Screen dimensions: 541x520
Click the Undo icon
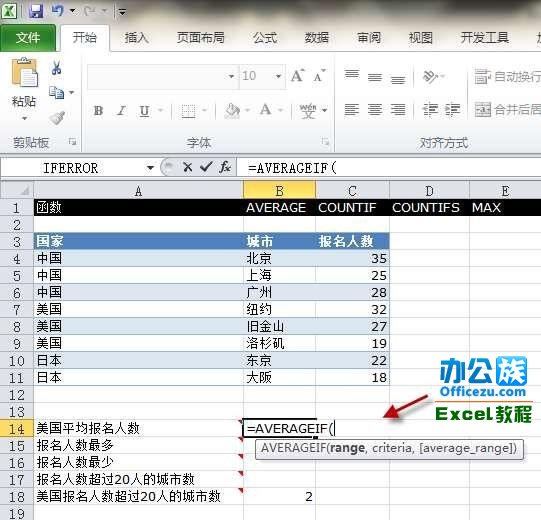(x=58, y=11)
